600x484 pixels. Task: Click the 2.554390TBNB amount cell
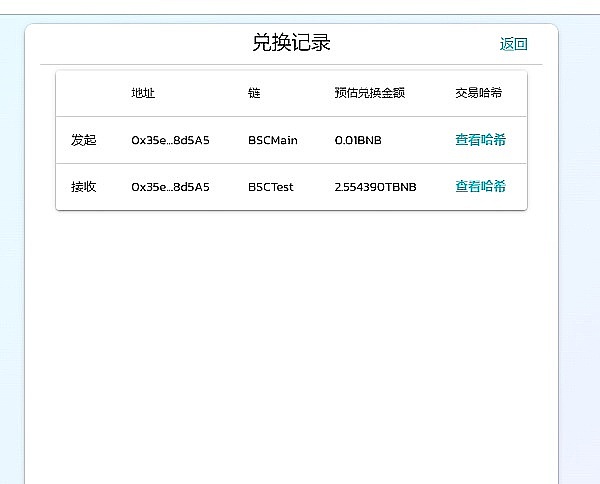(x=375, y=187)
